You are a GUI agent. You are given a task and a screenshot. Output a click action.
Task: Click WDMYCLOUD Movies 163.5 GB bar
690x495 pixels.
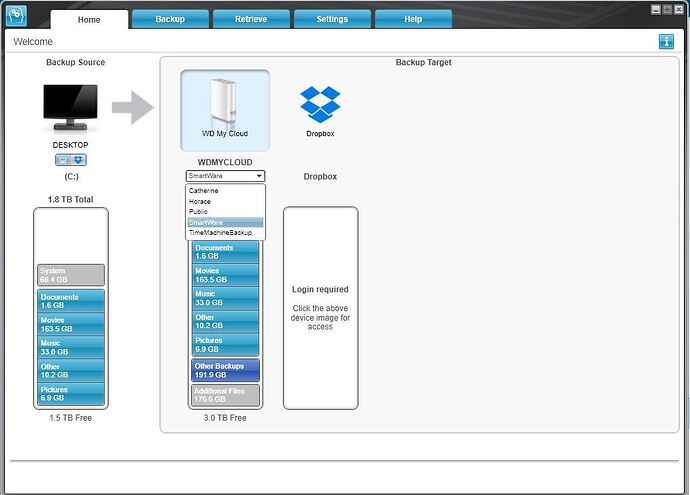click(x=225, y=275)
